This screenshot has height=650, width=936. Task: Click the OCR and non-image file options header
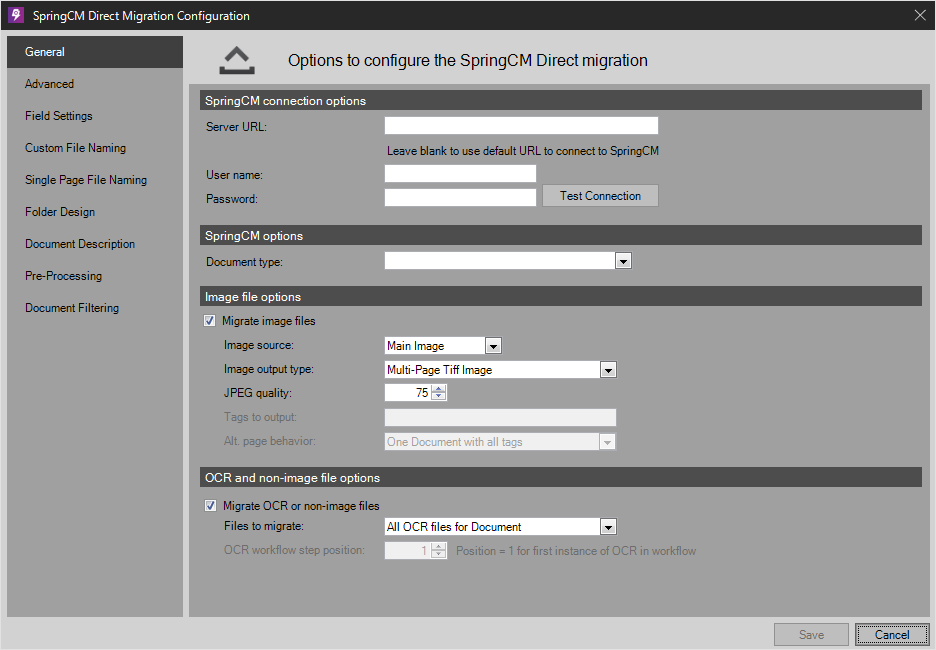click(561, 478)
